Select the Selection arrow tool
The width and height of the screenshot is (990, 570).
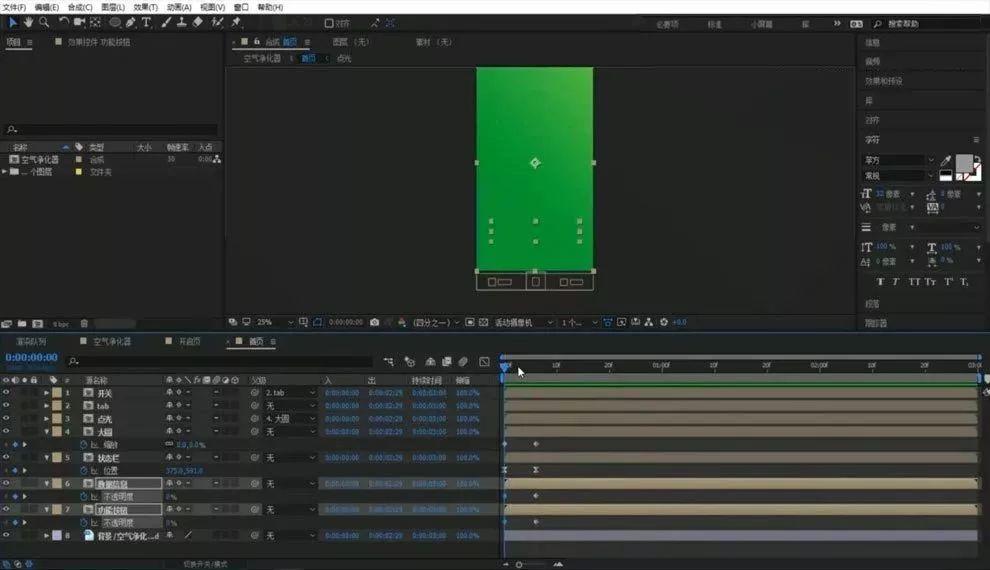13,23
